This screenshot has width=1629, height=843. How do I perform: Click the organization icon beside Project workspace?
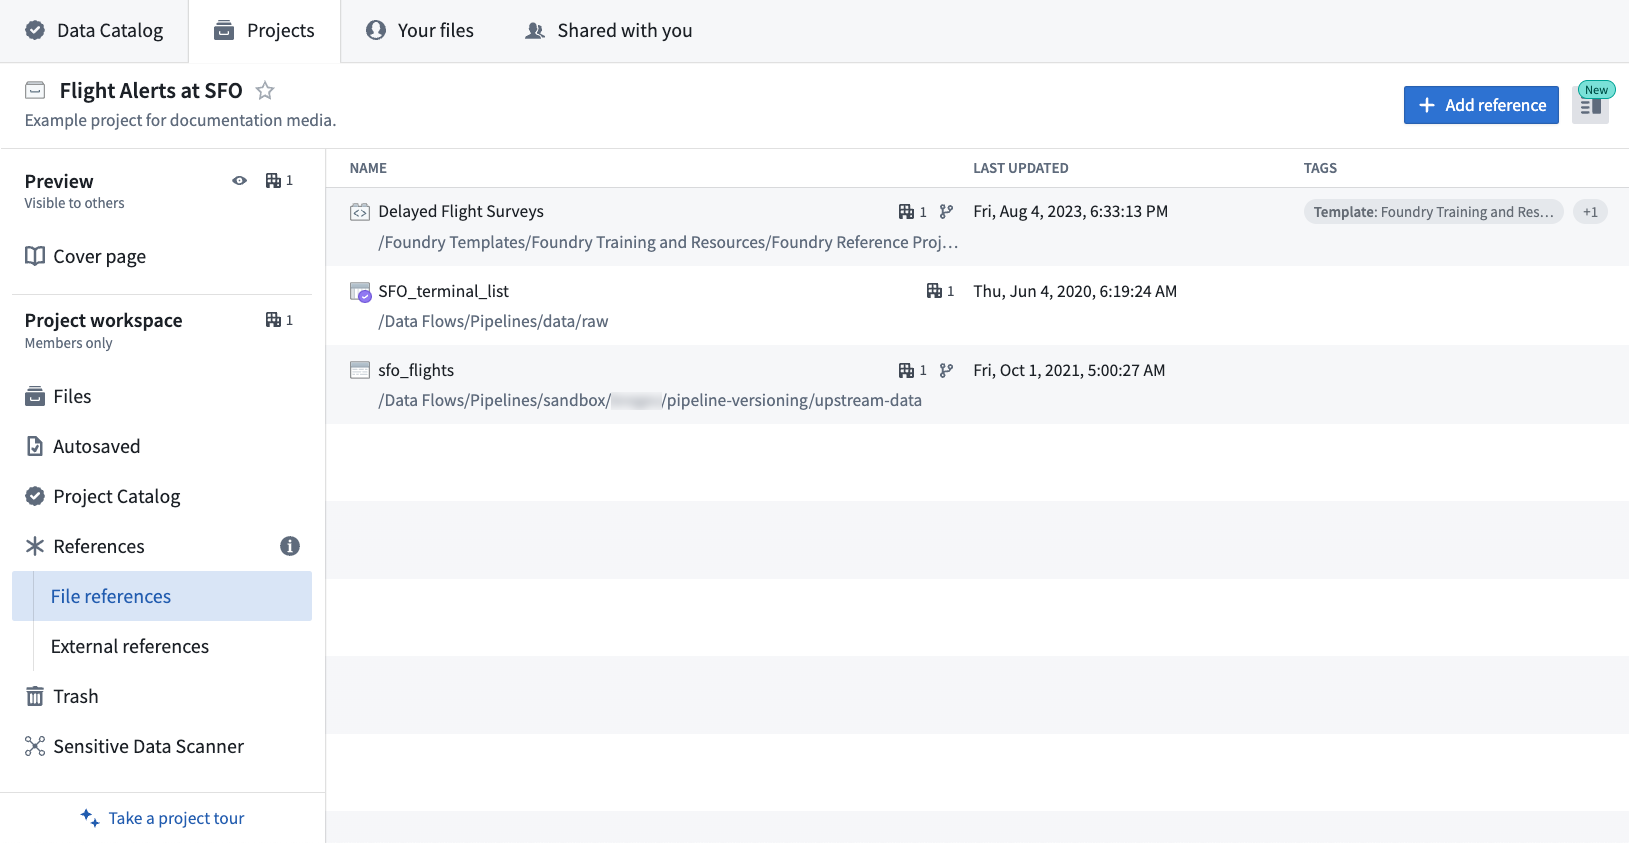[x=279, y=320]
